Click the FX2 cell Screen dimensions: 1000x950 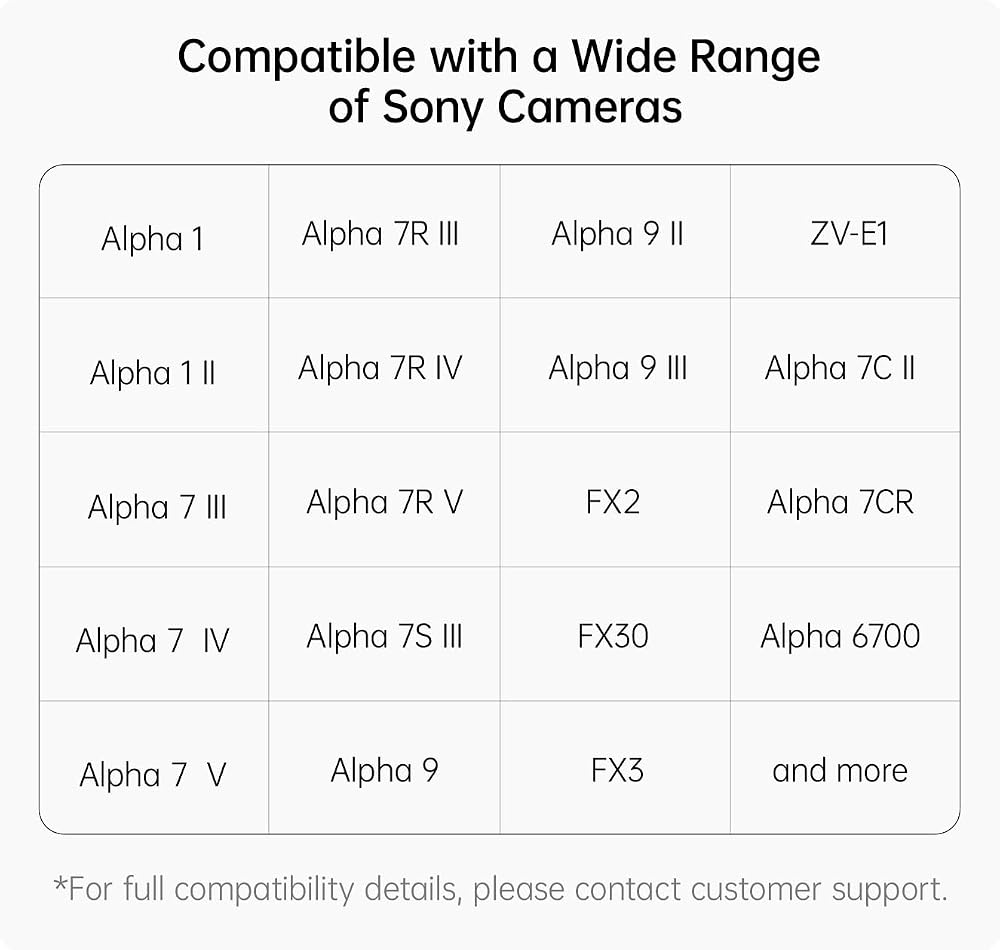coord(615,500)
